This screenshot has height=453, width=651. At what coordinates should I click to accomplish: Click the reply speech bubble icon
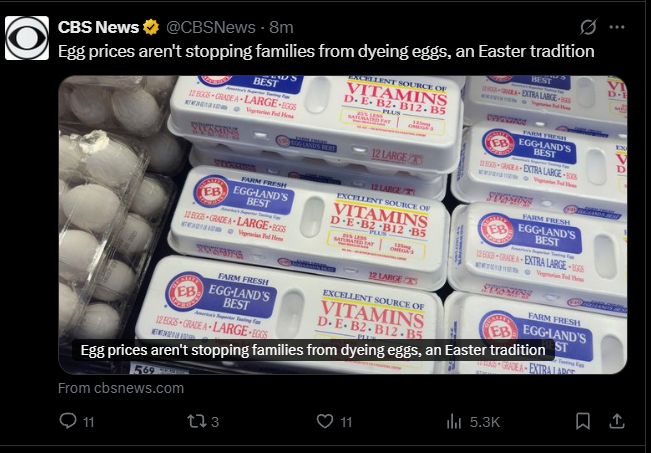pos(68,422)
